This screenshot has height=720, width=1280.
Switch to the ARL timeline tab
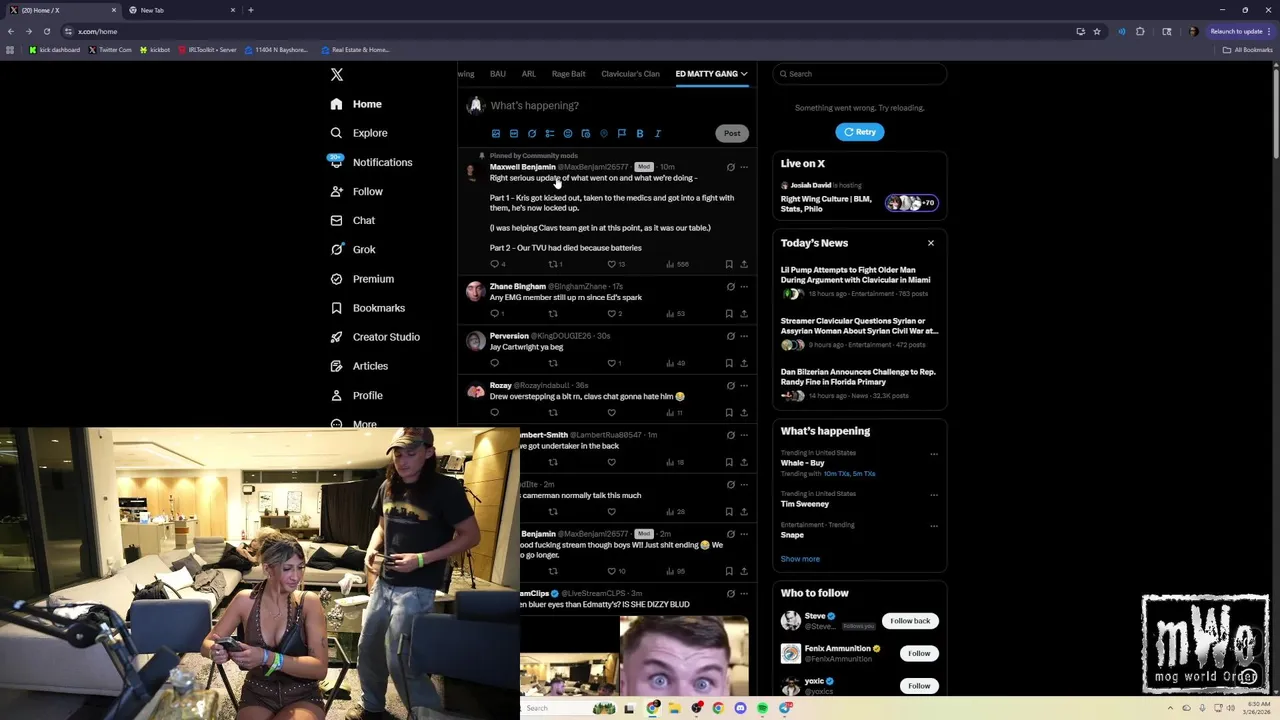(528, 74)
